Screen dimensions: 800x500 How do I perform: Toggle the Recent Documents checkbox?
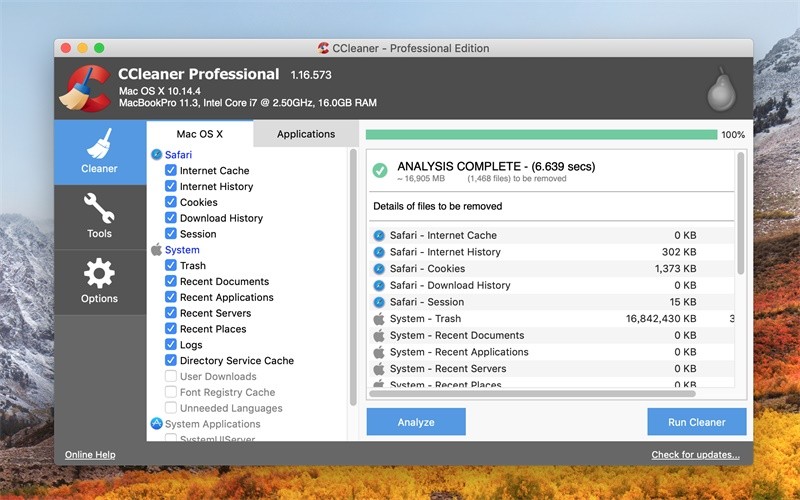click(171, 281)
